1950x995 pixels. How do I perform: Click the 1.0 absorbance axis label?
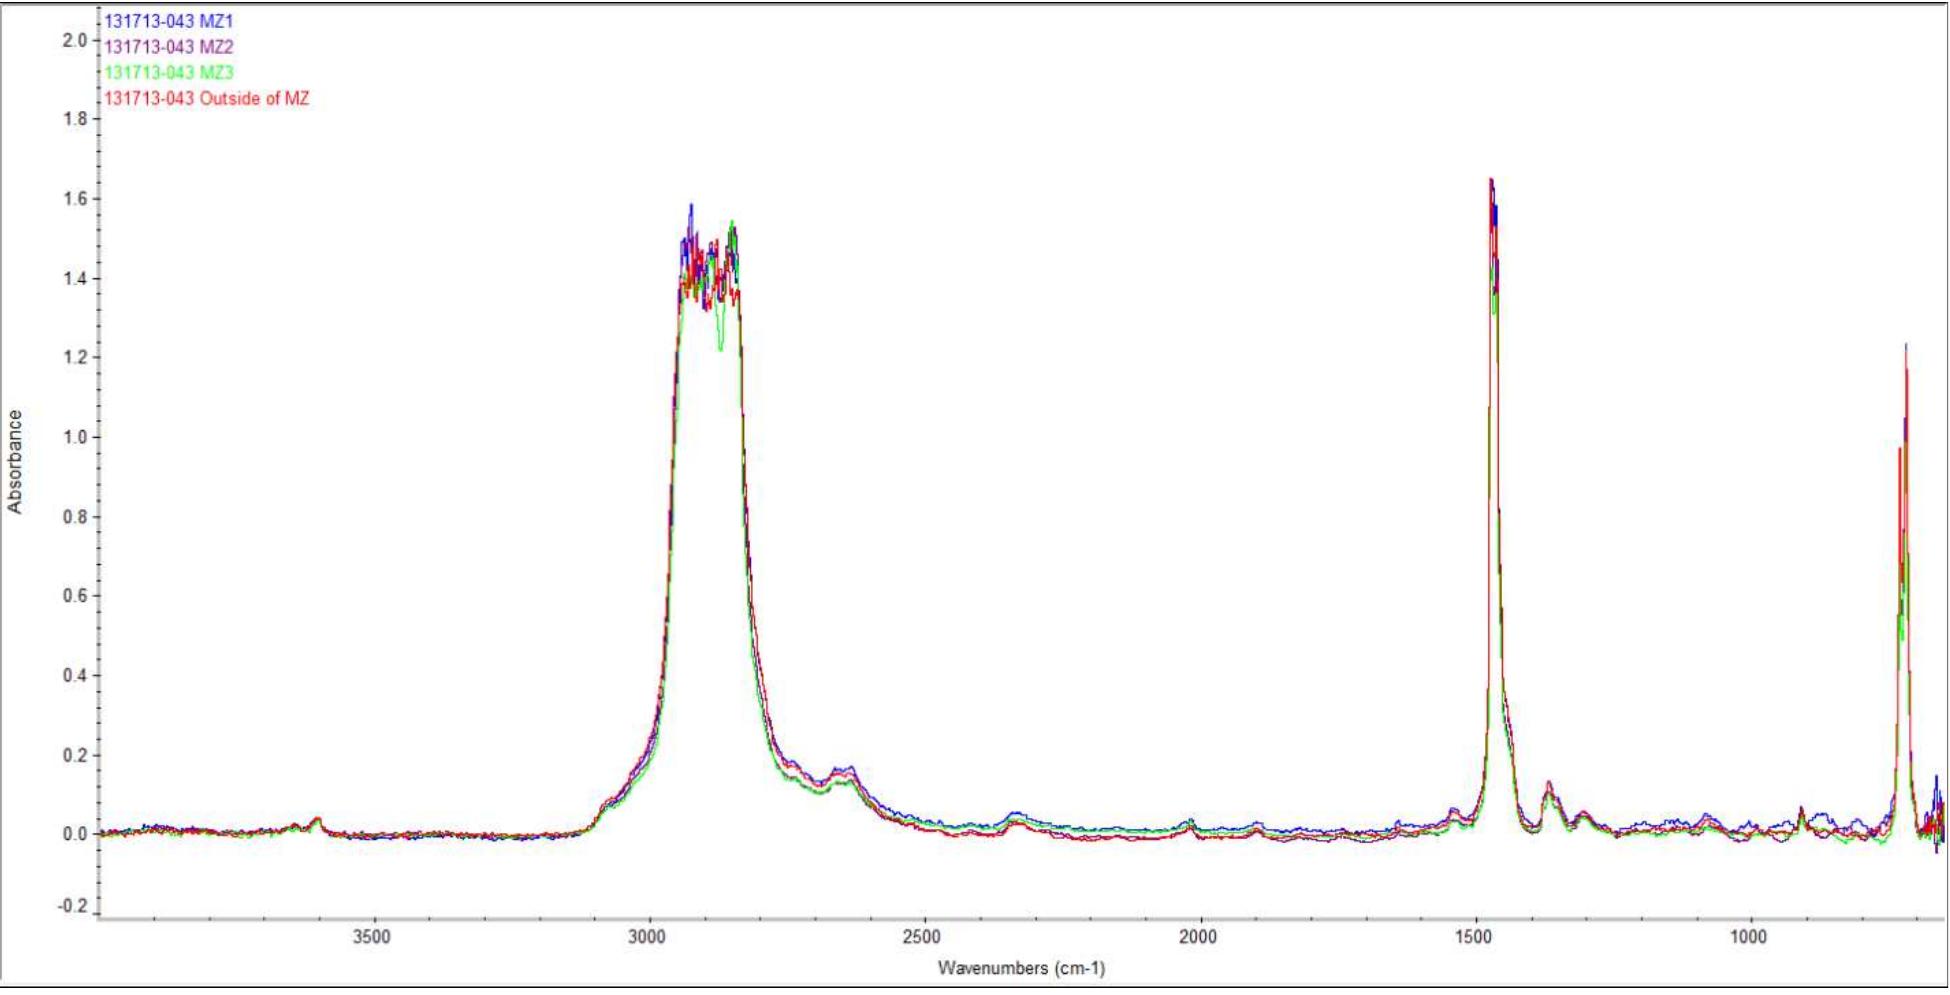coord(75,437)
